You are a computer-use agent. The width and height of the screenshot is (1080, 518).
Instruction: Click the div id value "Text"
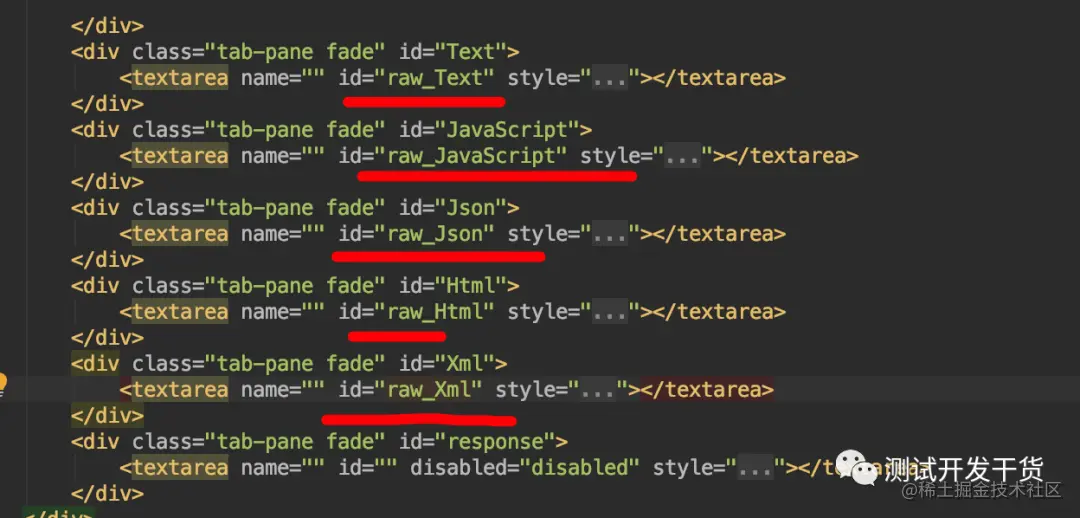(472, 52)
